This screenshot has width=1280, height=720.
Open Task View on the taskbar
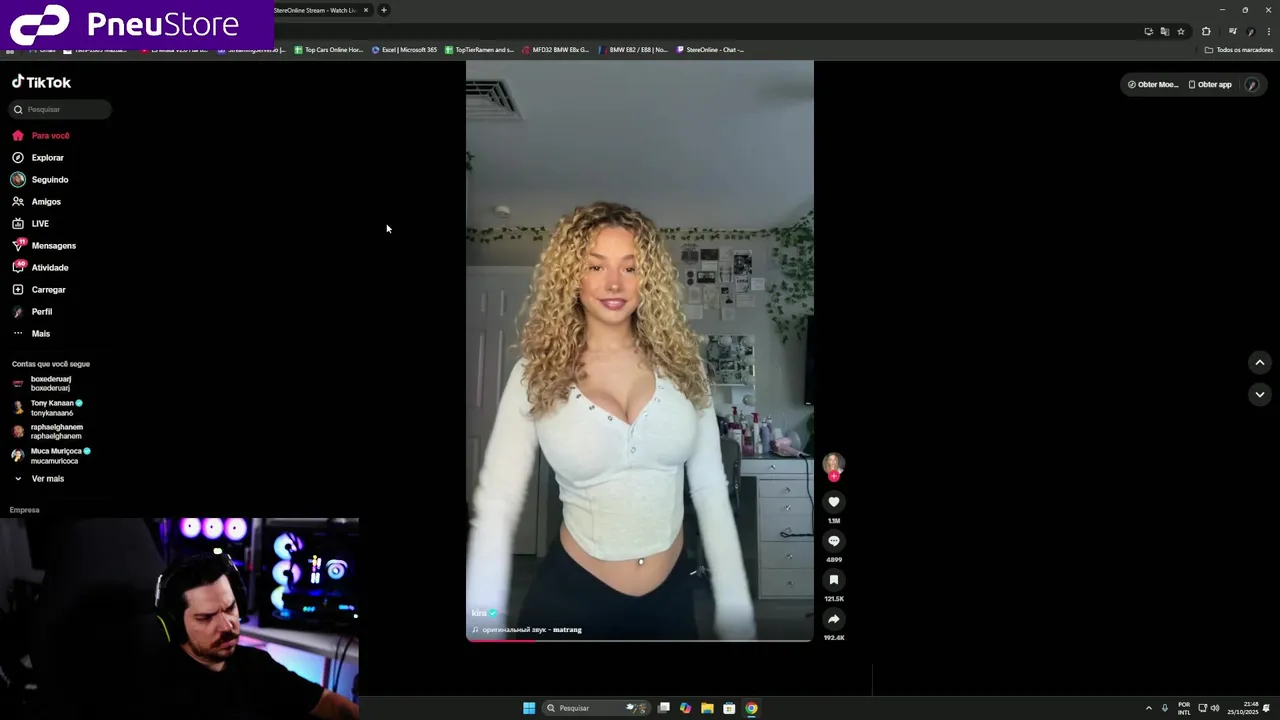(663, 708)
